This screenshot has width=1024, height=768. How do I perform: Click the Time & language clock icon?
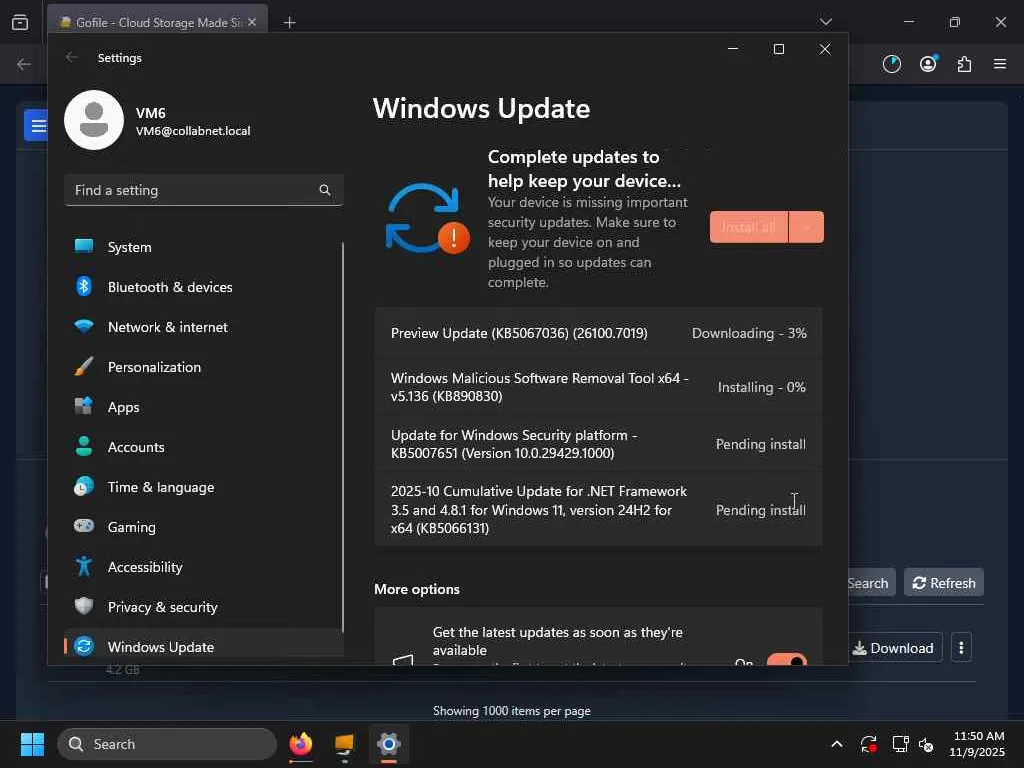coord(84,487)
